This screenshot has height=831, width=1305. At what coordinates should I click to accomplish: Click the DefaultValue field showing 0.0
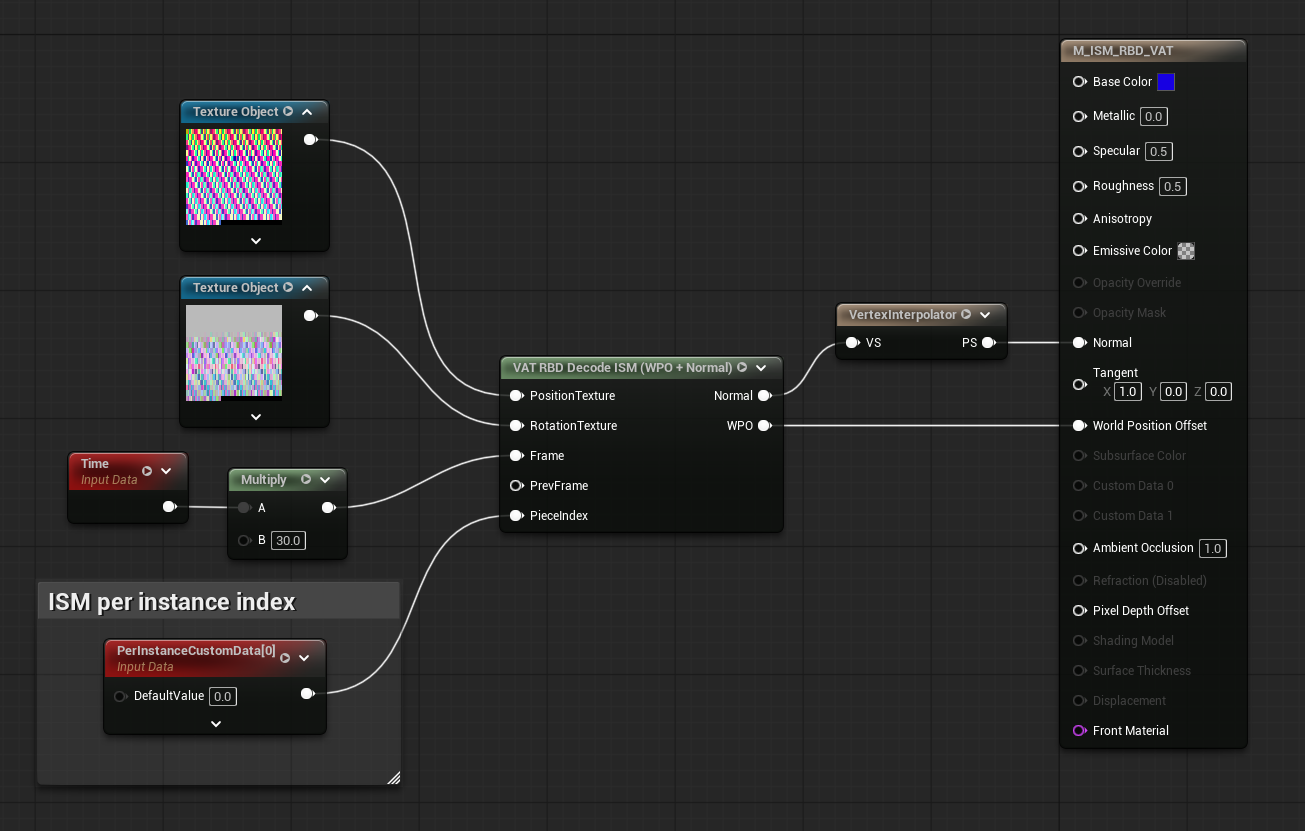coord(222,696)
